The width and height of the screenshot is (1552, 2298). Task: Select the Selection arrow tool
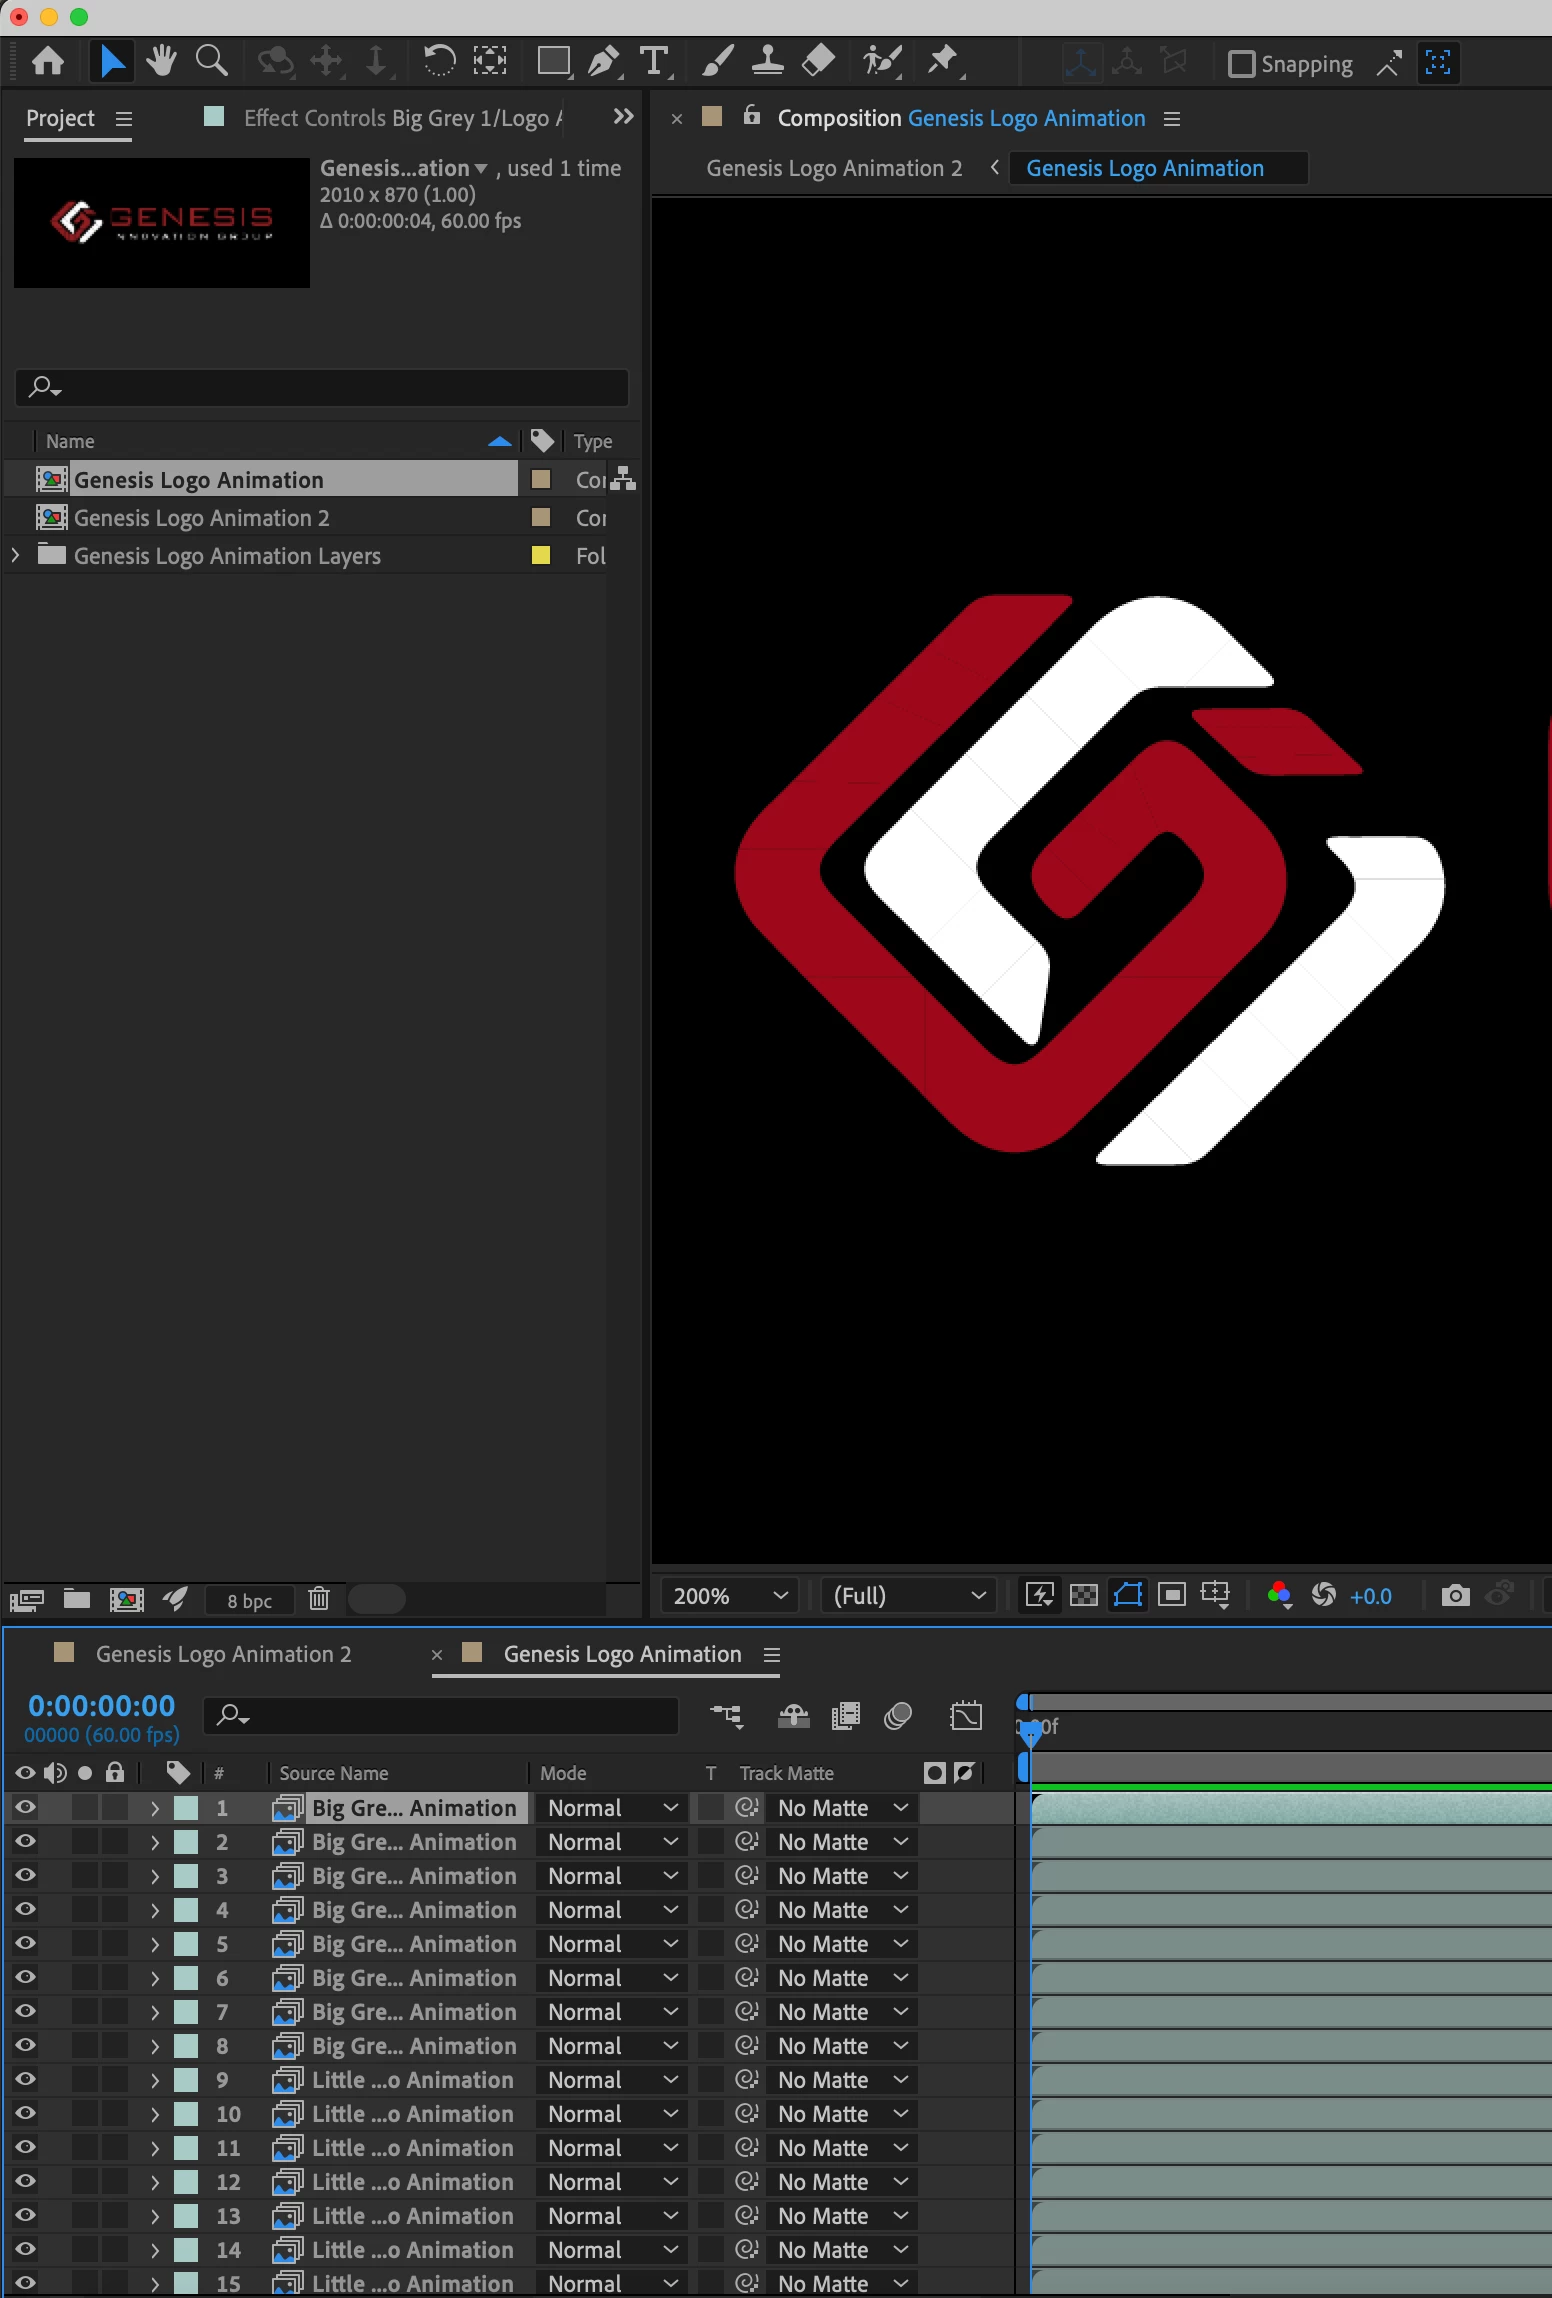tap(111, 62)
